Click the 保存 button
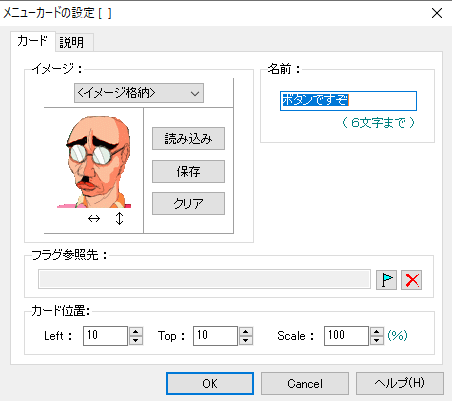This screenshot has height=401, width=452. click(188, 171)
